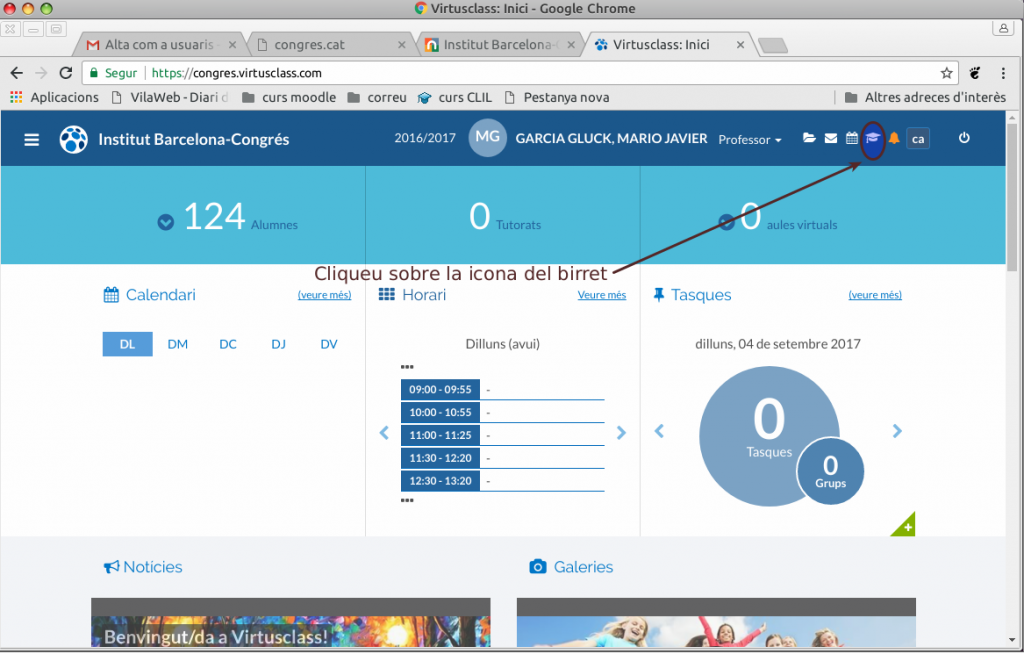Screen dimensions: 1024x654
Task: Open curs moodle bookmark folder
Action: pos(289,97)
